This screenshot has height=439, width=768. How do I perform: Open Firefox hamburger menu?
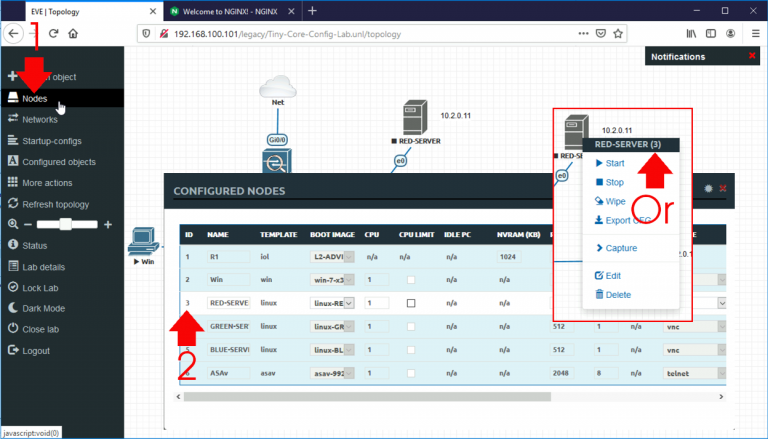click(x=755, y=33)
